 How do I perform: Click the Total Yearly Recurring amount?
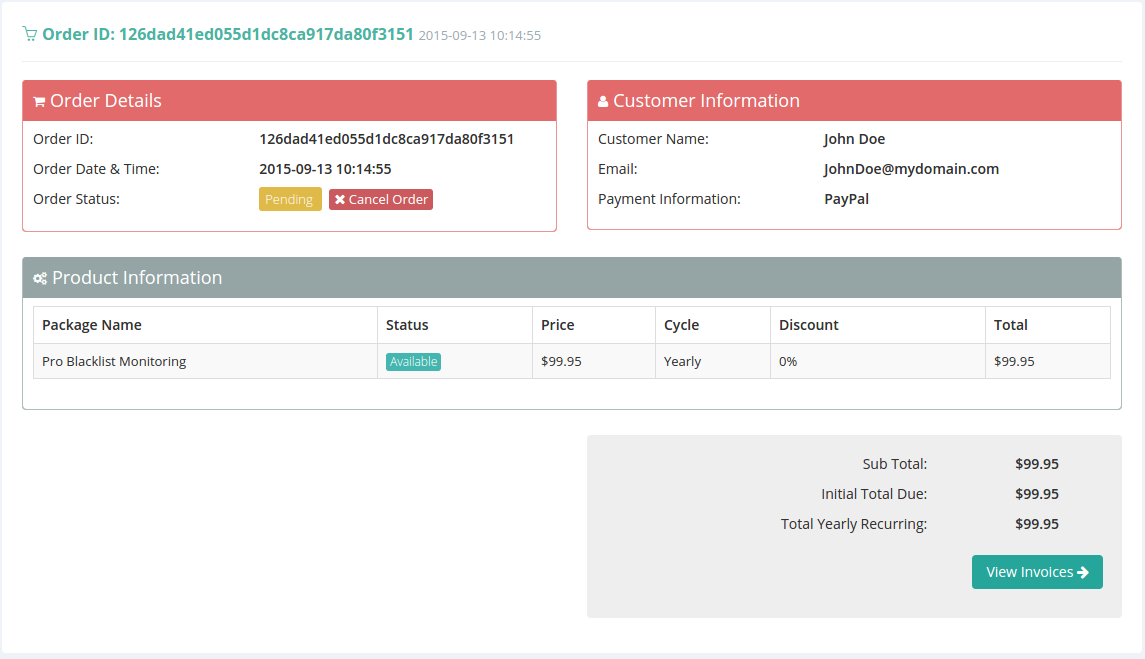[1037, 524]
